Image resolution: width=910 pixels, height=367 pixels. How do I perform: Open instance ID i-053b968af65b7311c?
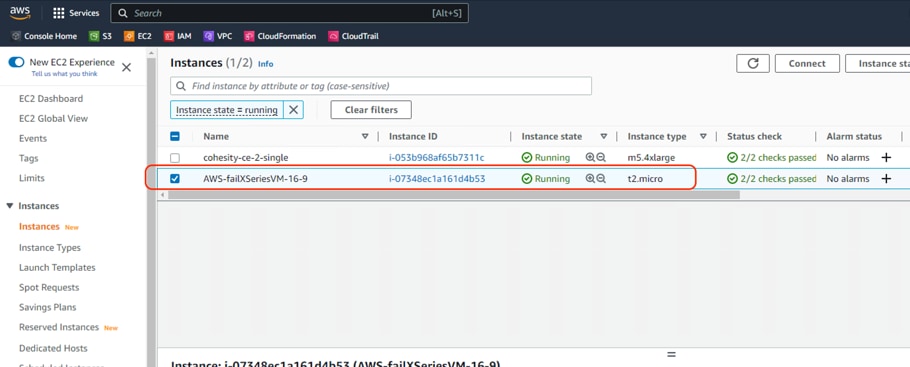[436, 157]
